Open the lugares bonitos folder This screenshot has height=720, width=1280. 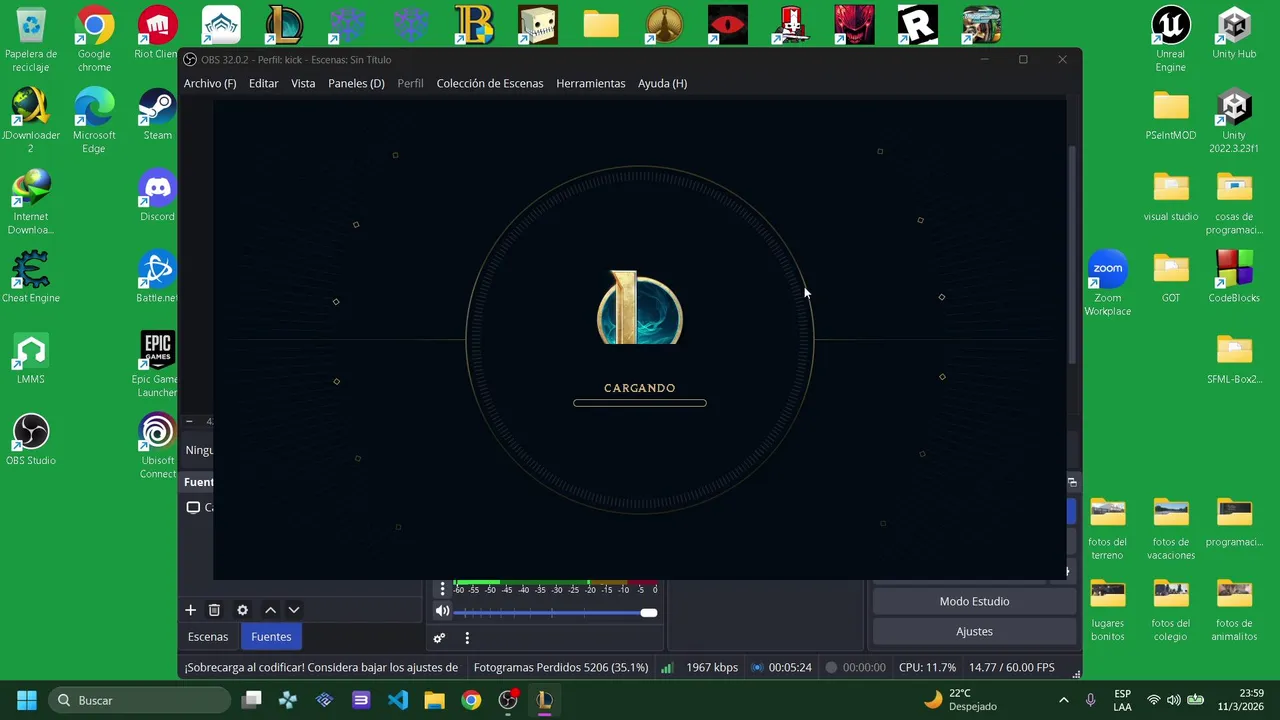[x=1108, y=610]
